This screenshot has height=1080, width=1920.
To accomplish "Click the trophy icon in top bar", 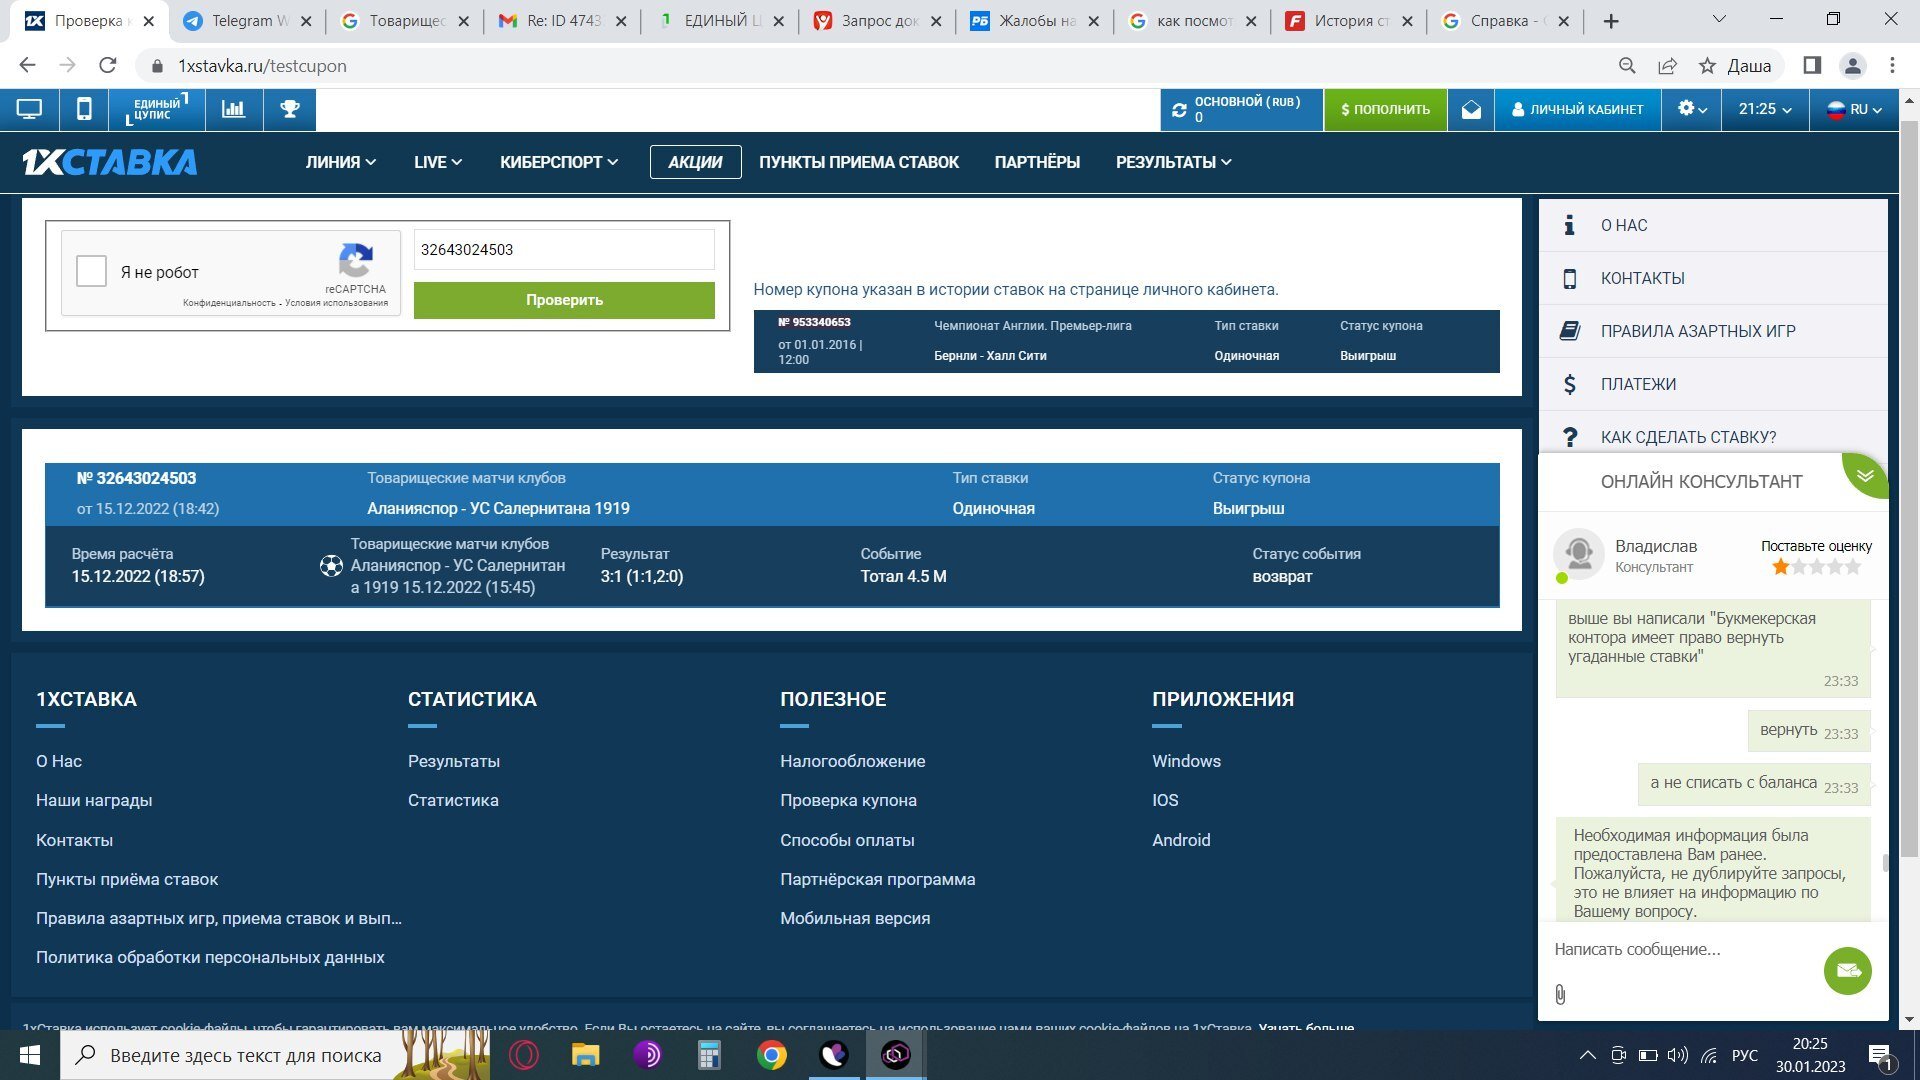I will (290, 110).
